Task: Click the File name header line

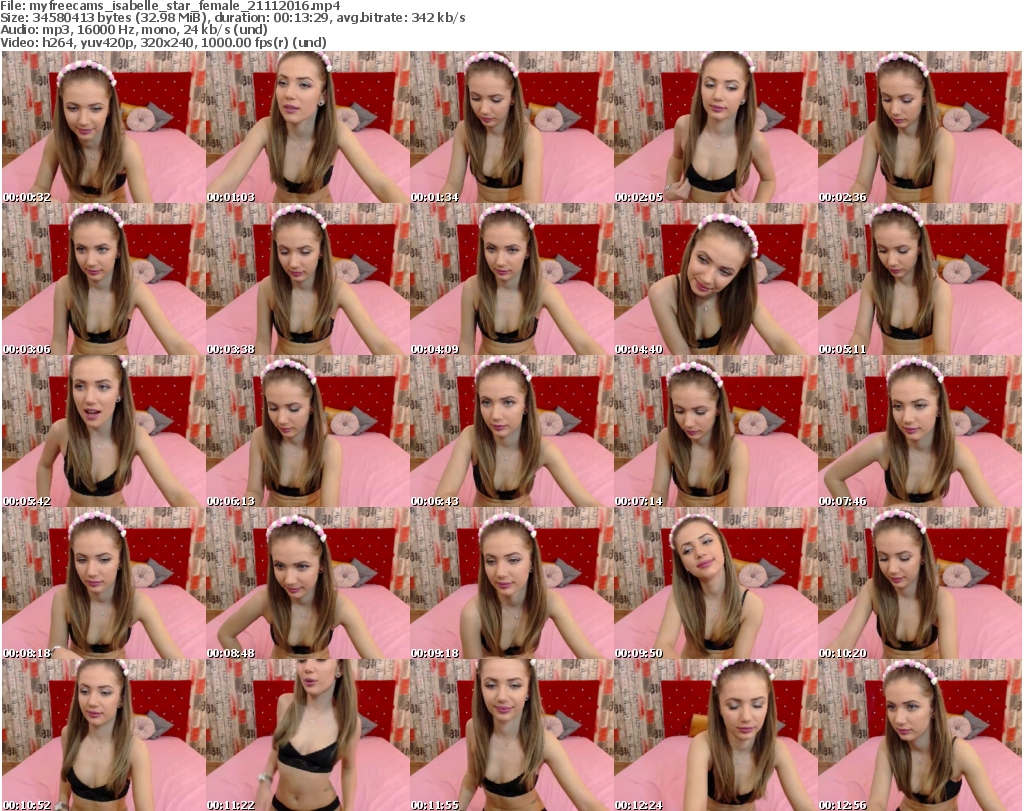Action: pyautogui.click(x=170, y=6)
